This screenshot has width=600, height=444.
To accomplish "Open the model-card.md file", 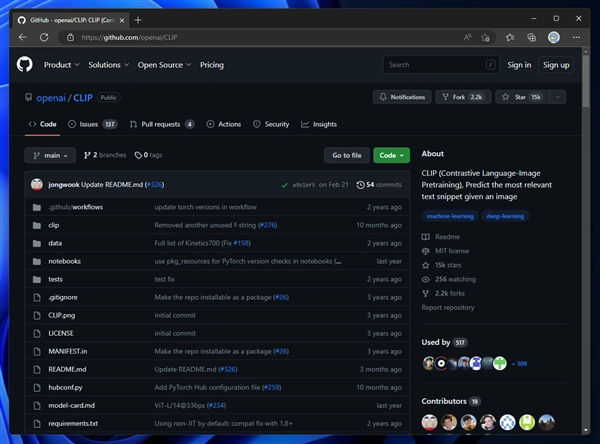I will click(x=72, y=405).
